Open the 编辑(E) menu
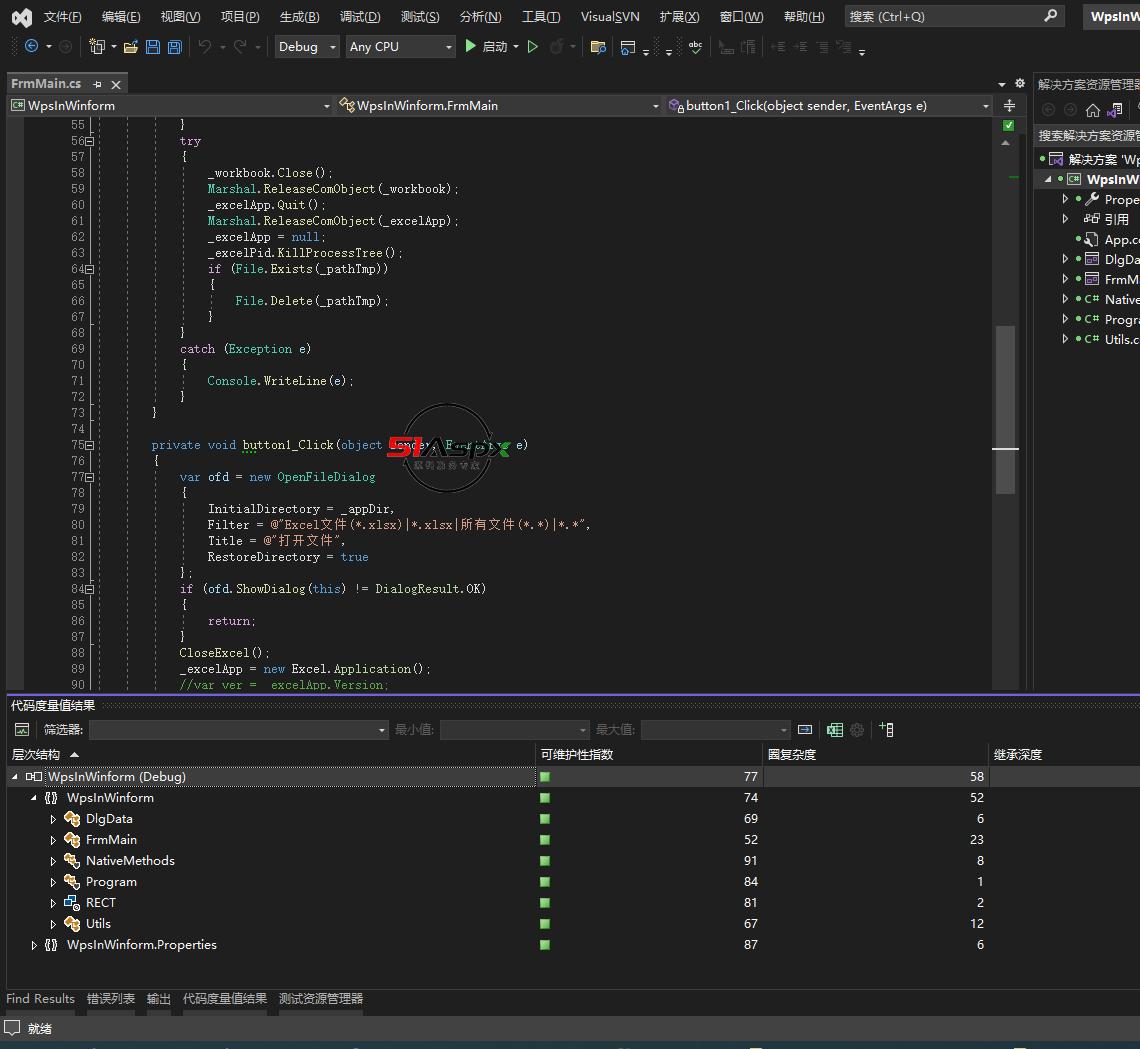1140x1049 pixels. click(x=121, y=17)
